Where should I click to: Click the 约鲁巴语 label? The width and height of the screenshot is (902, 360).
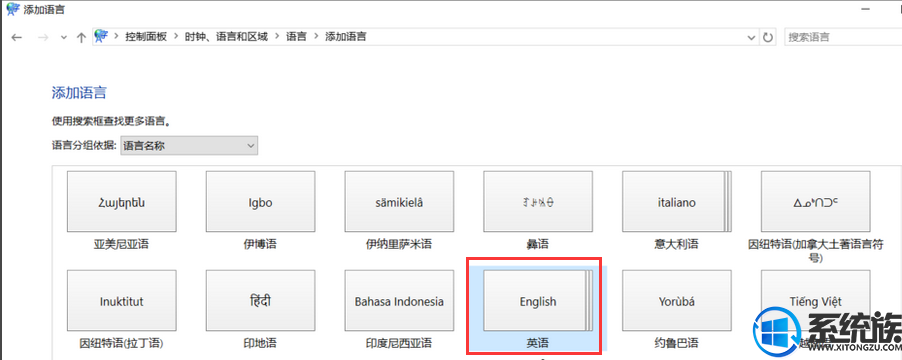click(676, 343)
